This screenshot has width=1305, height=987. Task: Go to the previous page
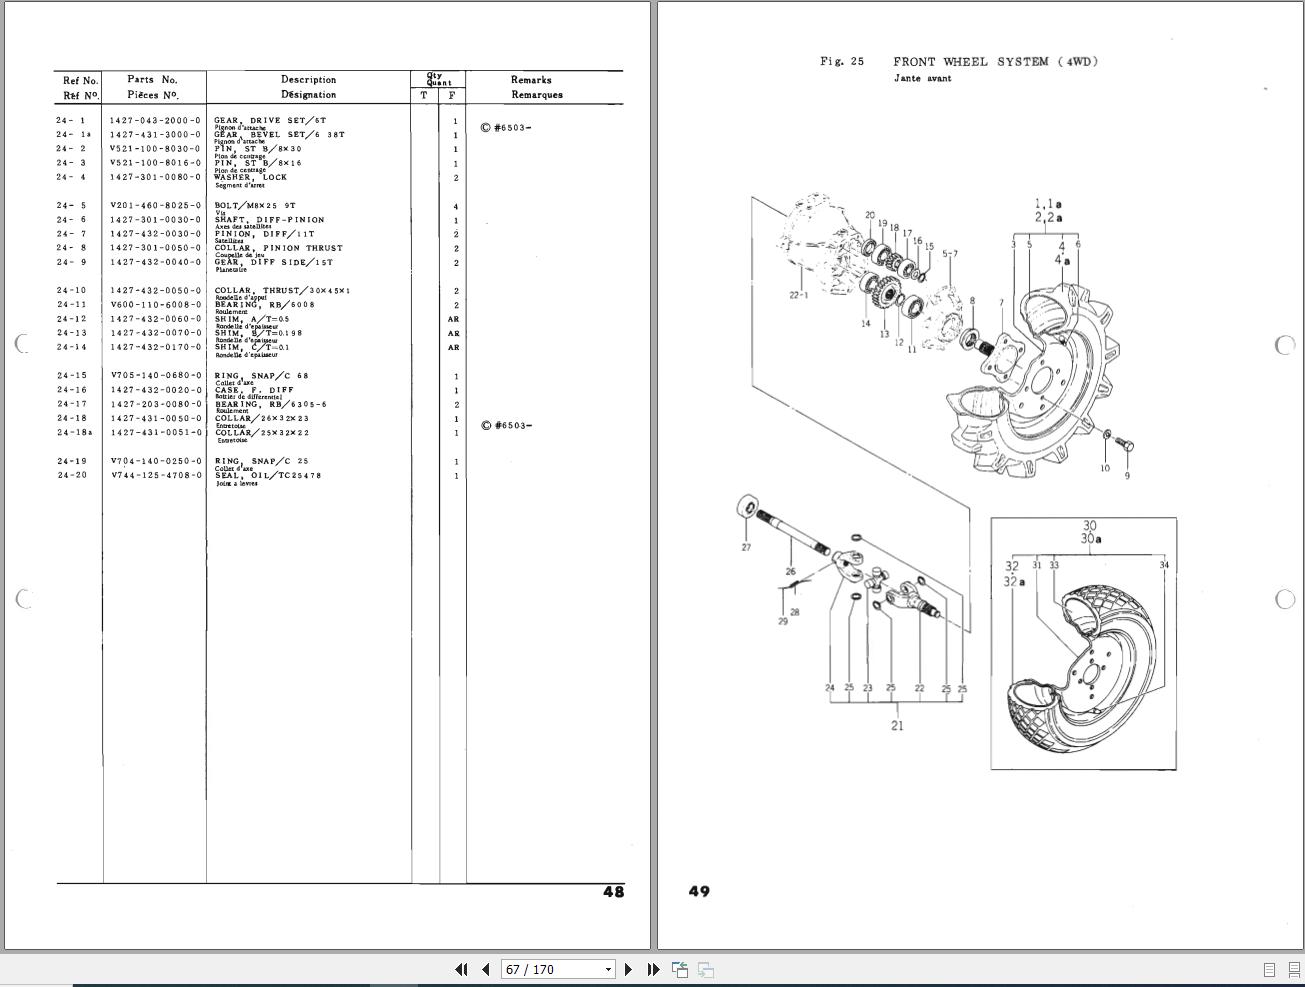click(485, 969)
